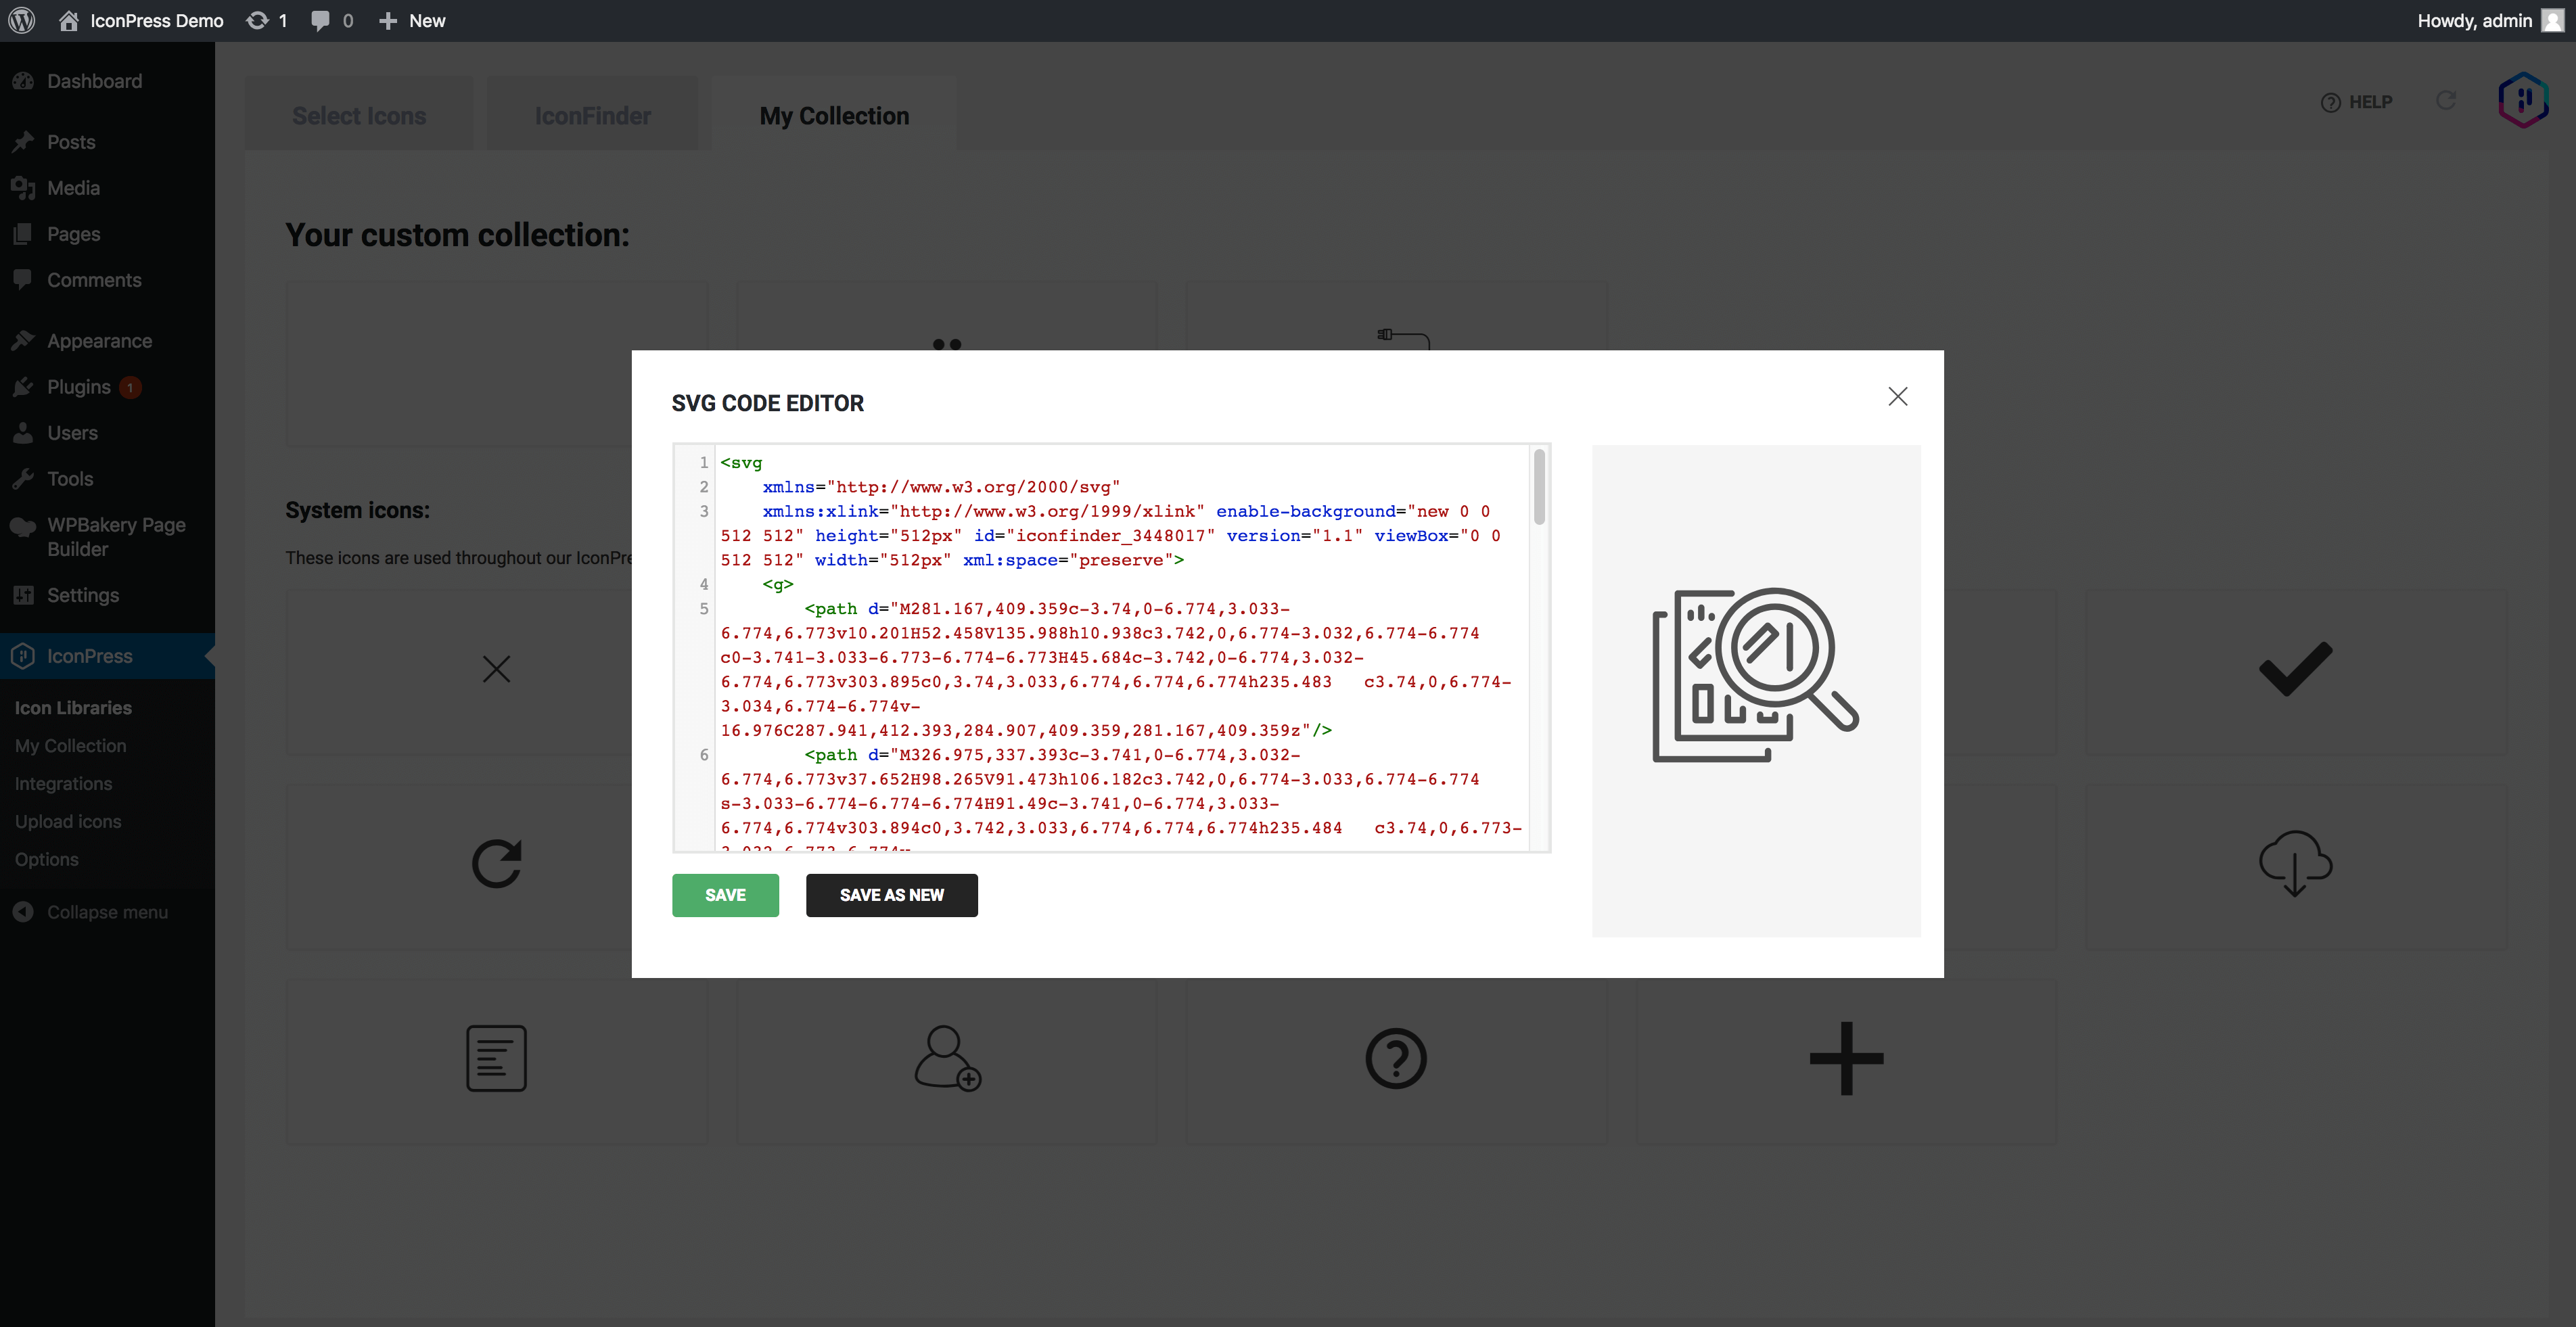Screen dimensions: 2576x1327
Task: Click the magnifier icon preview thumbnail
Action: point(1755,675)
